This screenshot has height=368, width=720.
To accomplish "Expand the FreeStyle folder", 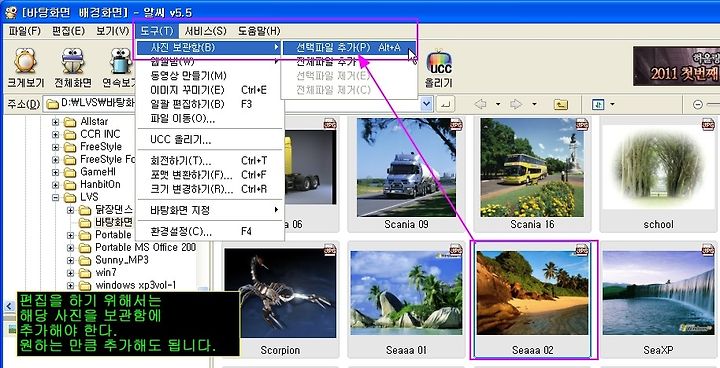I will coord(56,147).
